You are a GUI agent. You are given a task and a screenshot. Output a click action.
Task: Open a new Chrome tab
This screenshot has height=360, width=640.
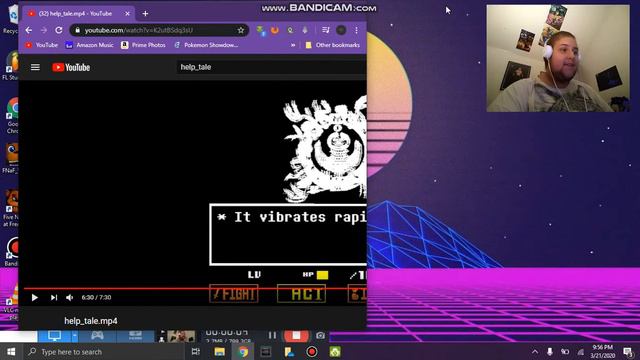pyautogui.click(x=145, y=13)
